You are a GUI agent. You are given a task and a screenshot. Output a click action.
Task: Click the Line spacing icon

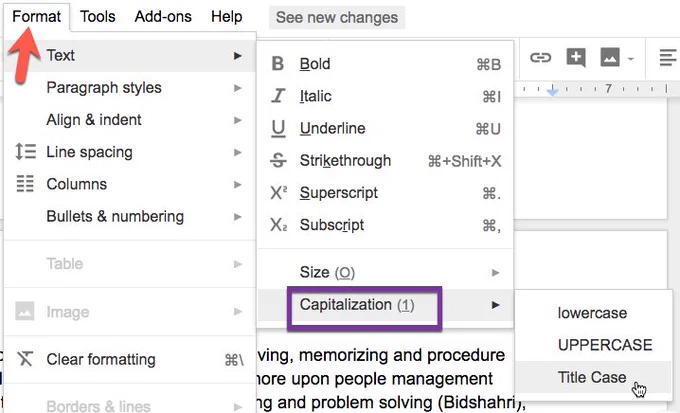[25, 152]
